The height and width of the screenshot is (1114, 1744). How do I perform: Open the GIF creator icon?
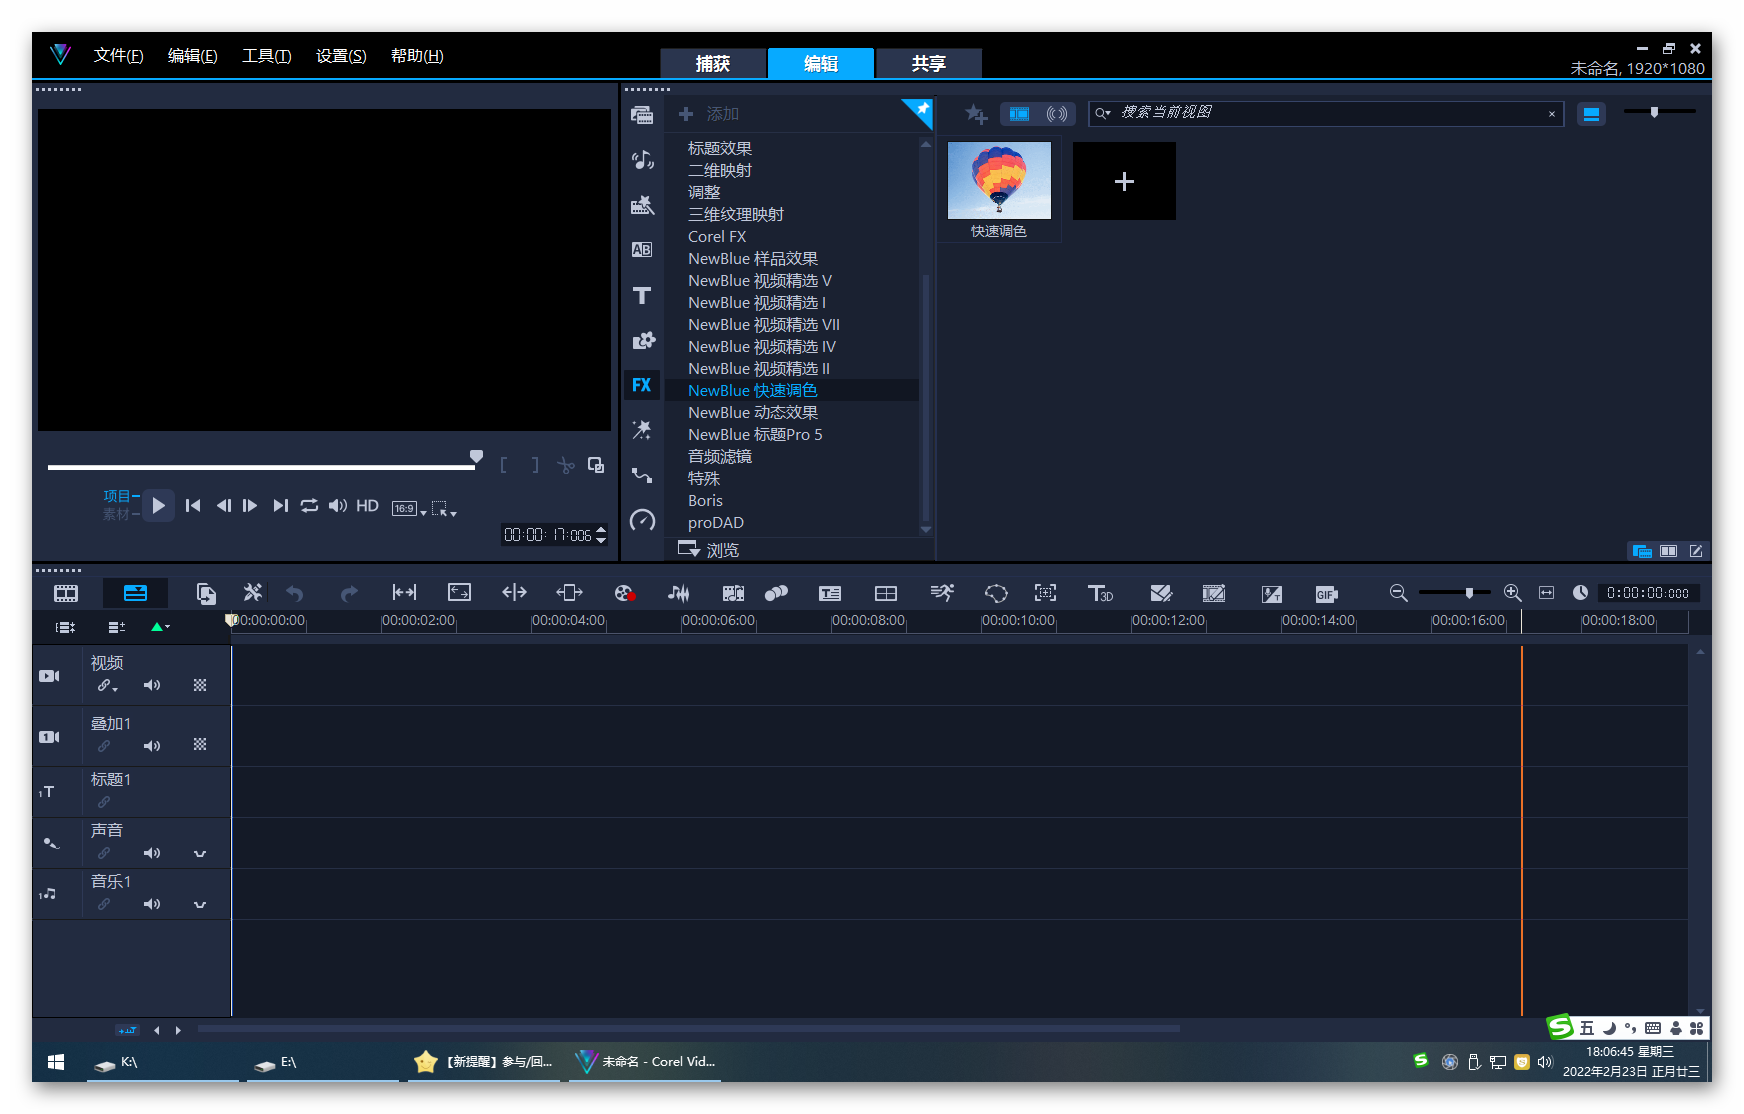pyautogui.click(x=1326, y=594)
